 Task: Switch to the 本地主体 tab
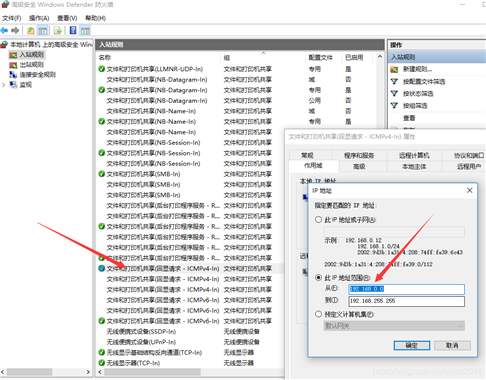[414, 166]
